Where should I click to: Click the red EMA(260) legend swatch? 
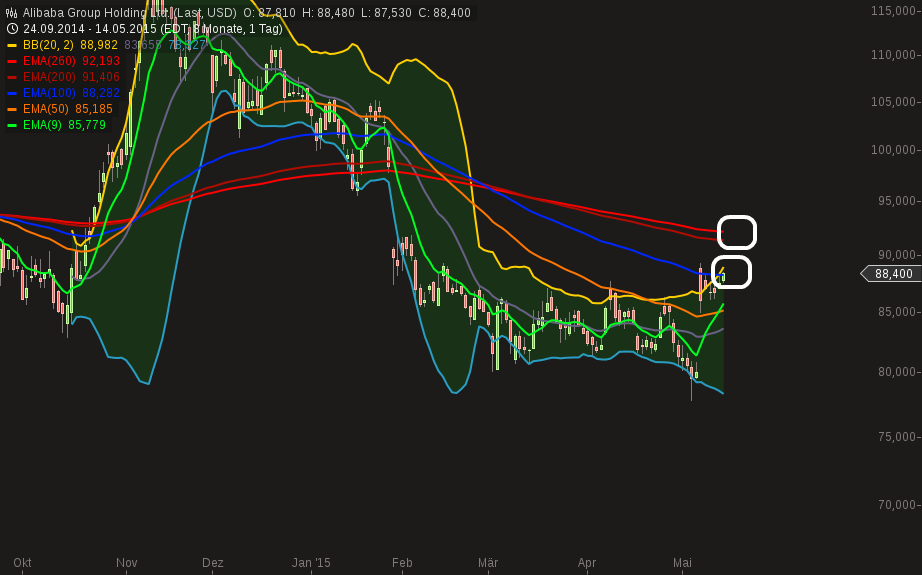coord(12,61)
